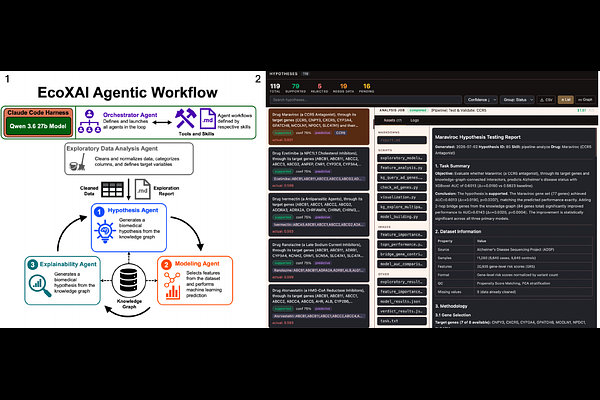
Task: Toggle the List view button
Action: (565, 100)
